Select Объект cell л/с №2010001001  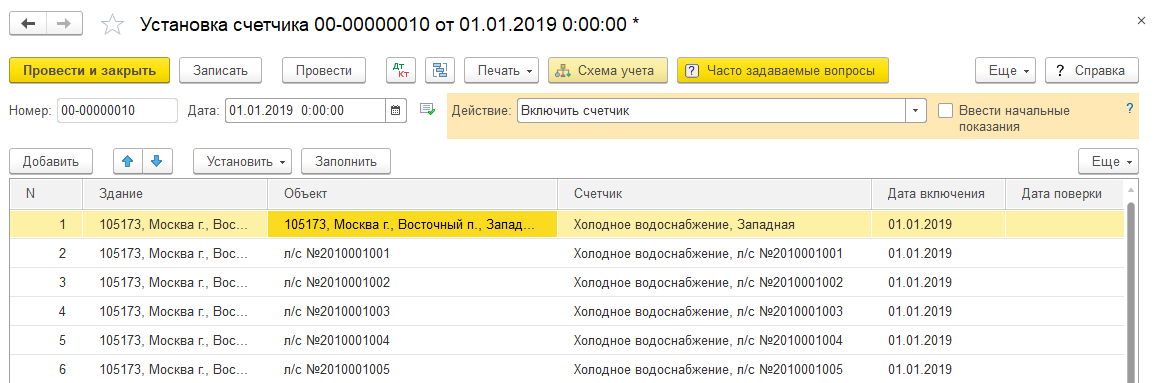click(412, 253)
